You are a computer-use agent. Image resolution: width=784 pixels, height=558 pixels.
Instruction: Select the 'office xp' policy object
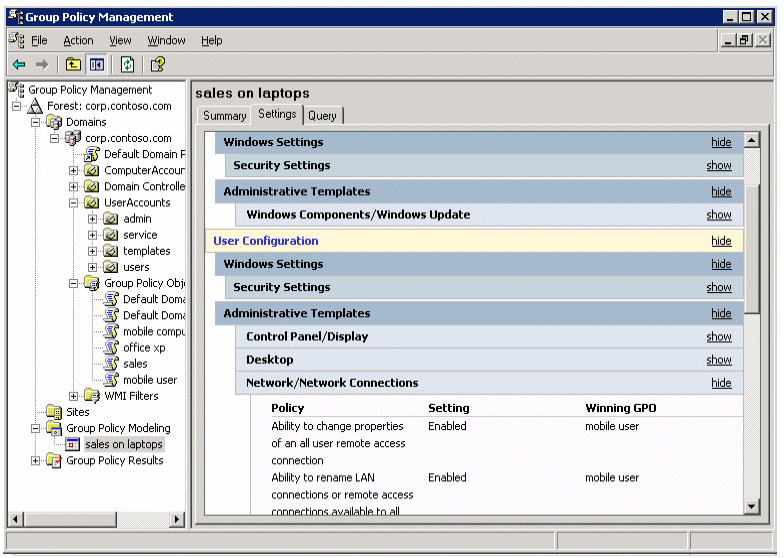(x=144, y=348)
